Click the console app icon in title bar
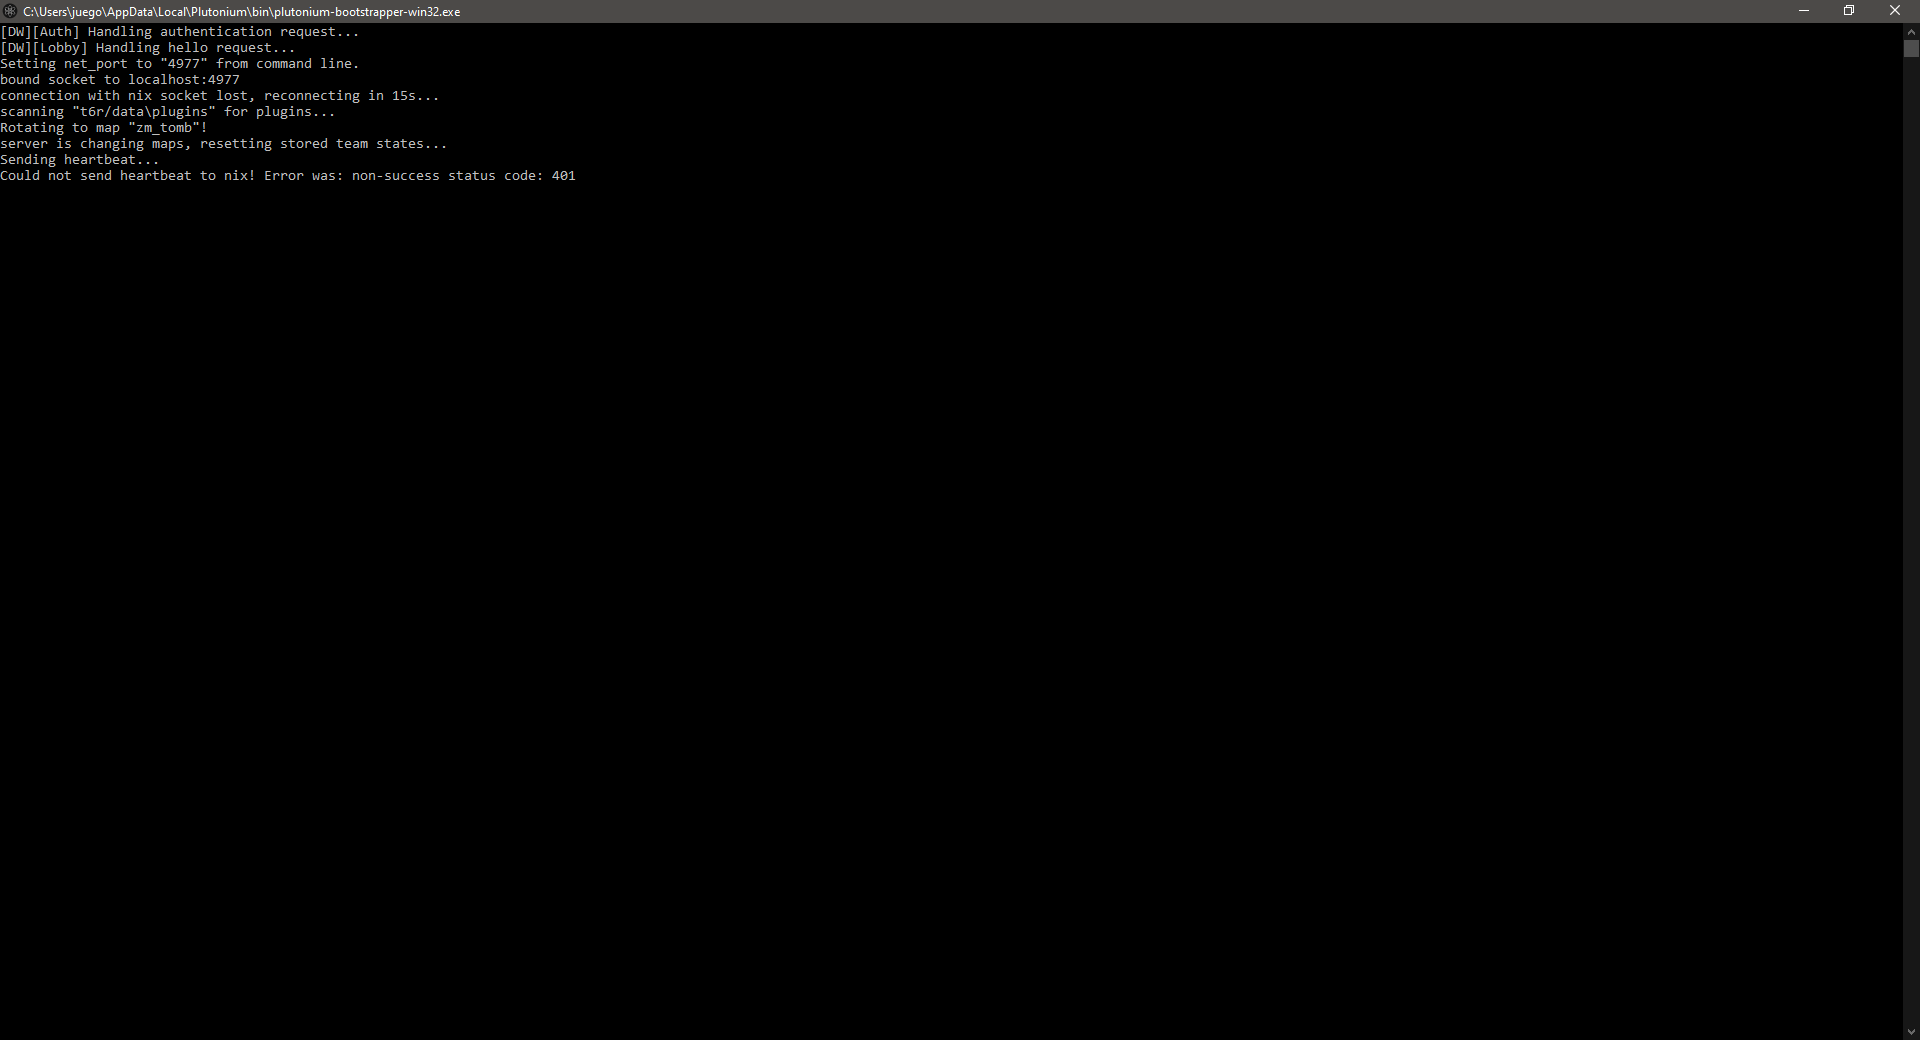 click(10, 11)
